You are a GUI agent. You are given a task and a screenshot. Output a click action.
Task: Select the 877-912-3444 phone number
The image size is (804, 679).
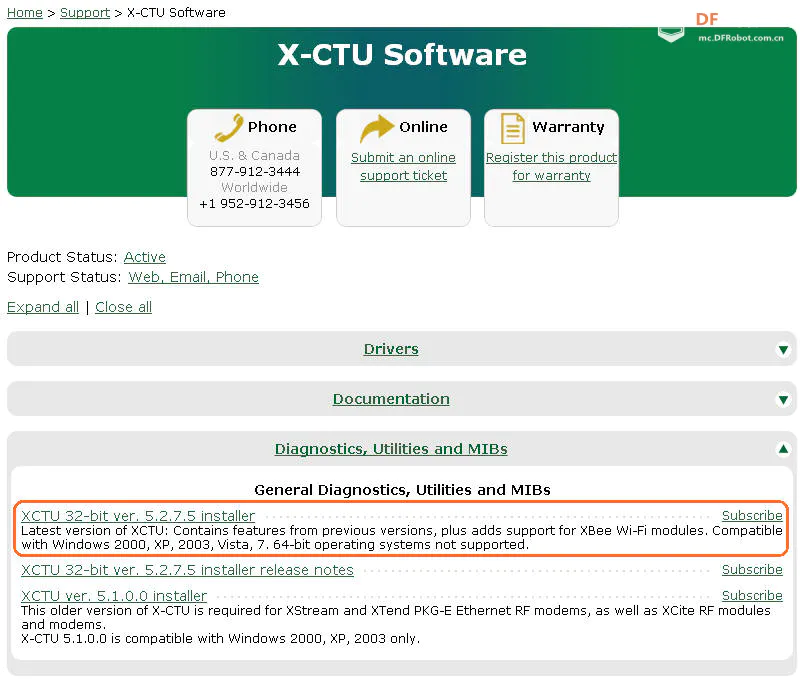click(x=255, y=171)
